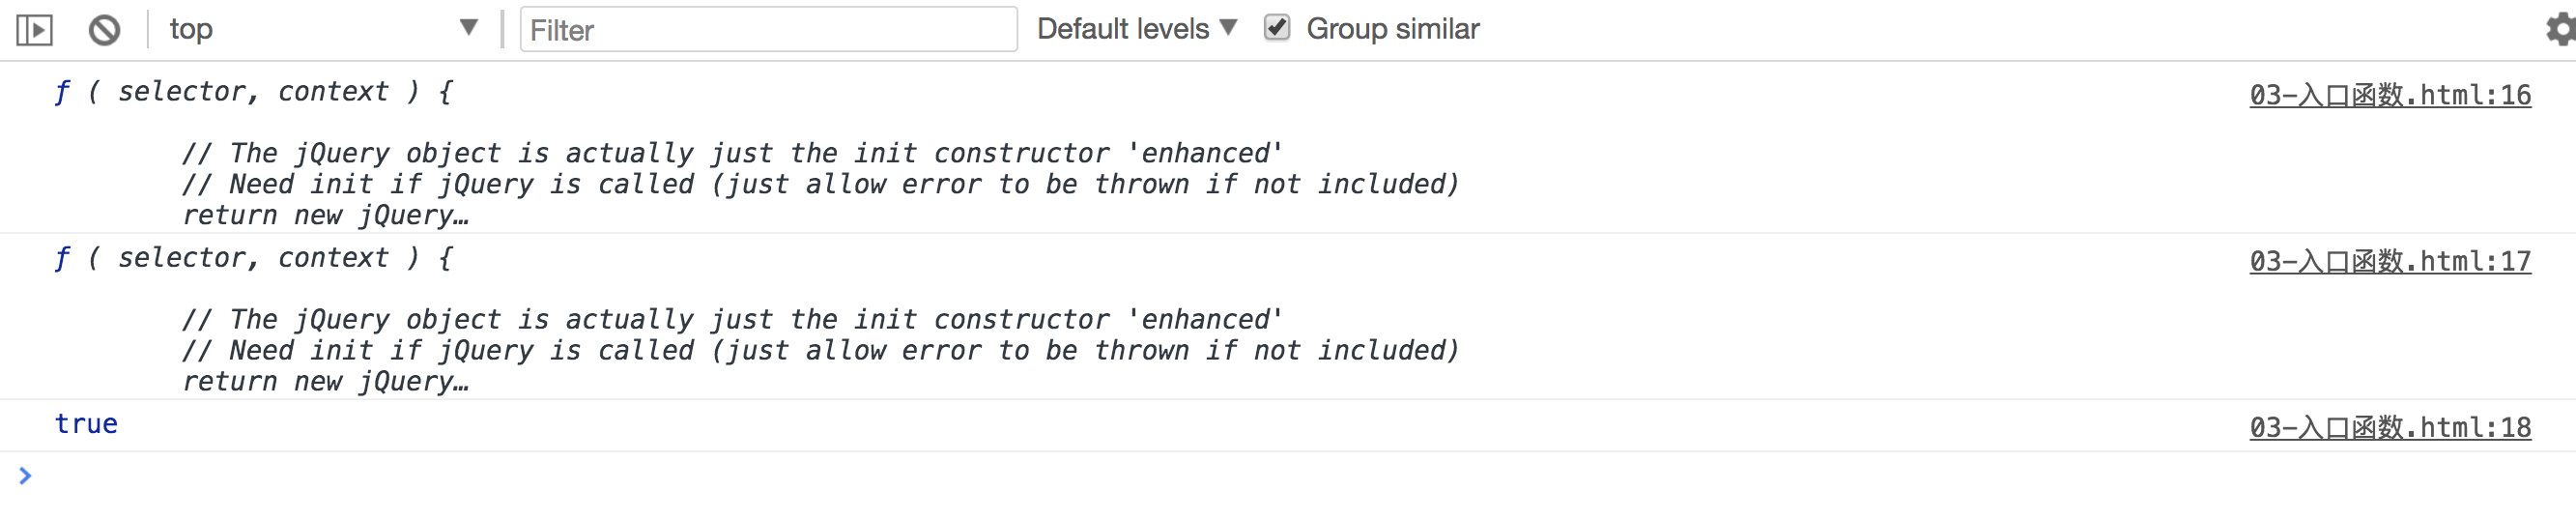2576x520 pixels.
Task: Open console settings gear
Action: click(x=2559, y=30)
